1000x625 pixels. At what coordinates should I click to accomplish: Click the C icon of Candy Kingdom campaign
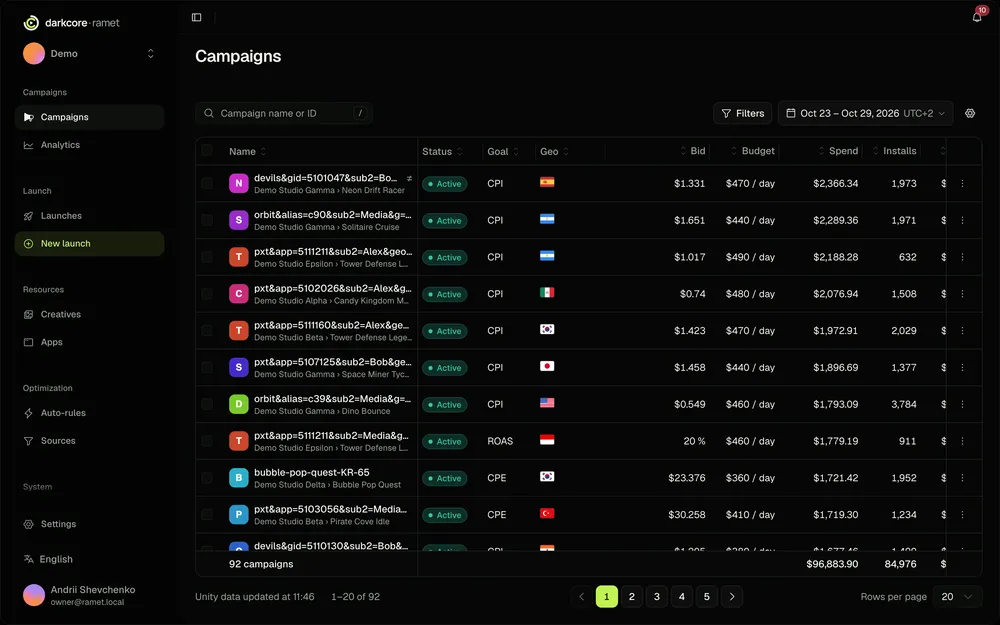[239, 294]
